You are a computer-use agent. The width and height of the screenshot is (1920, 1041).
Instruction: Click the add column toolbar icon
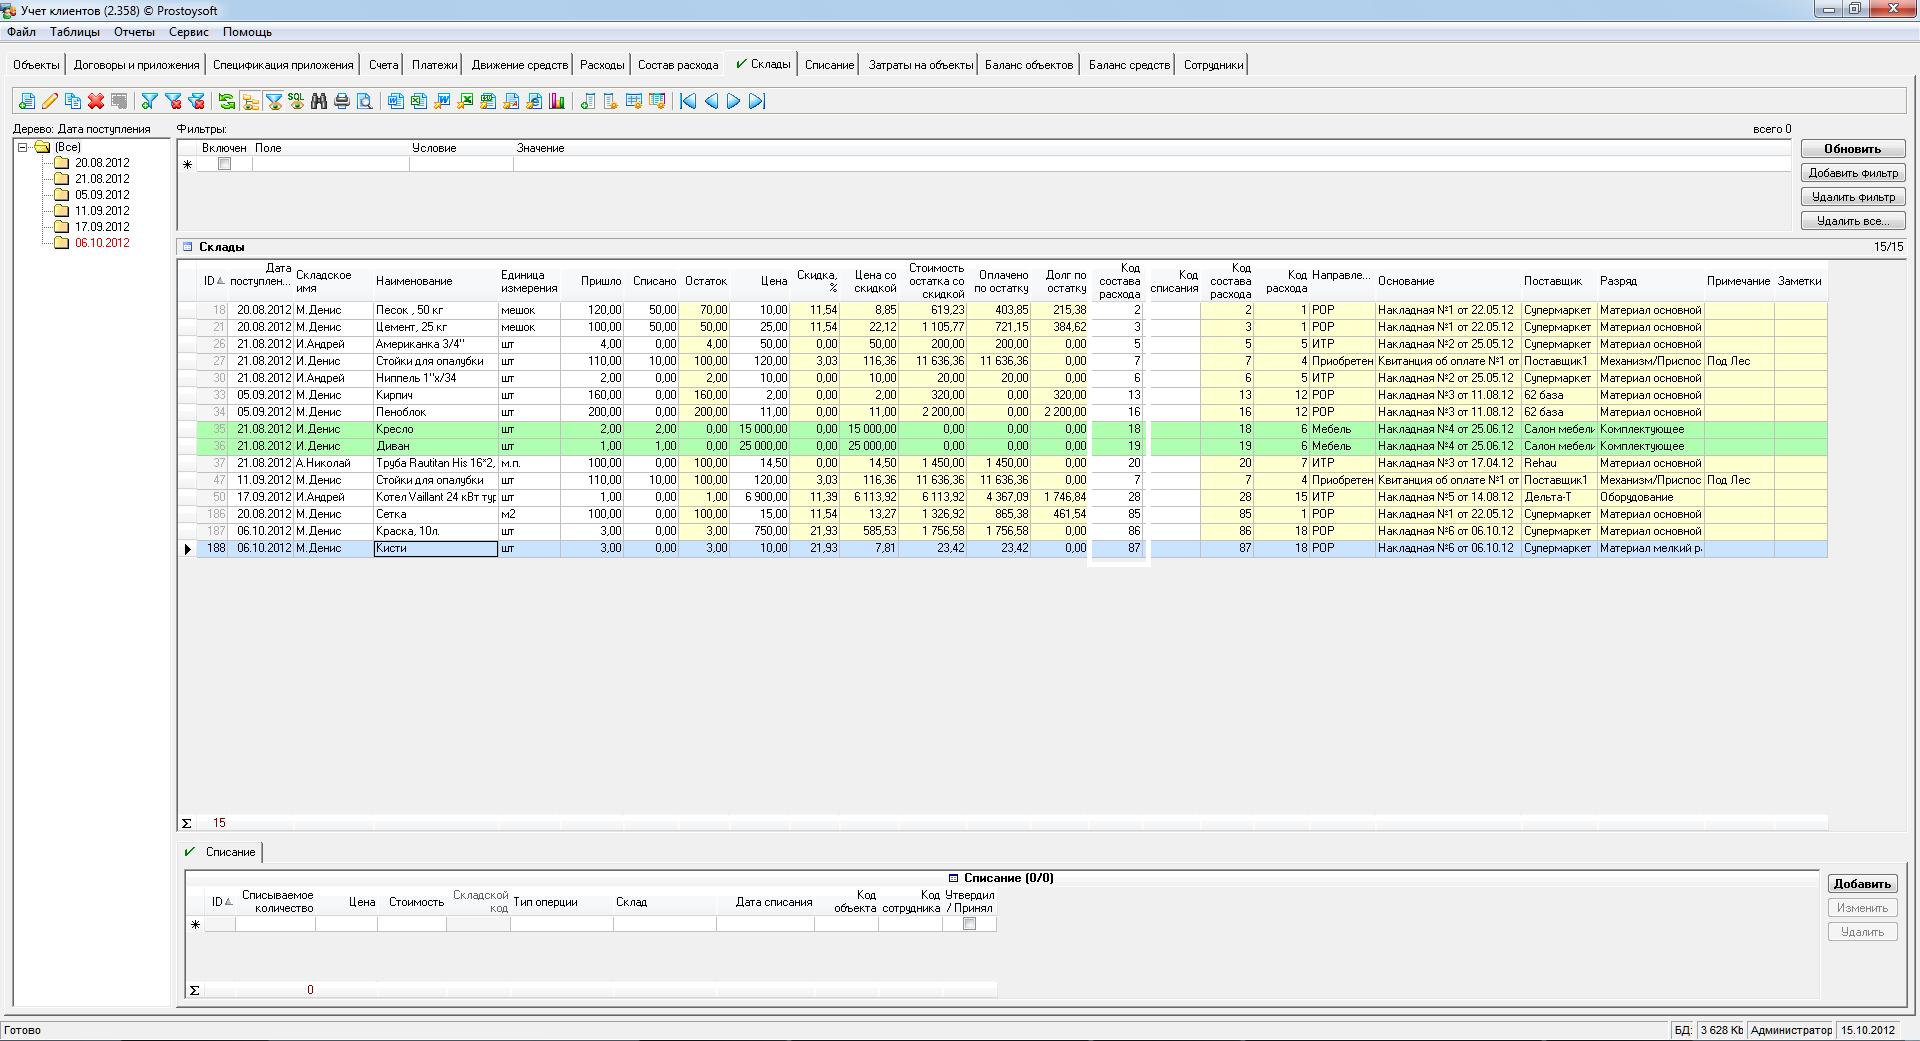[588, 101]
